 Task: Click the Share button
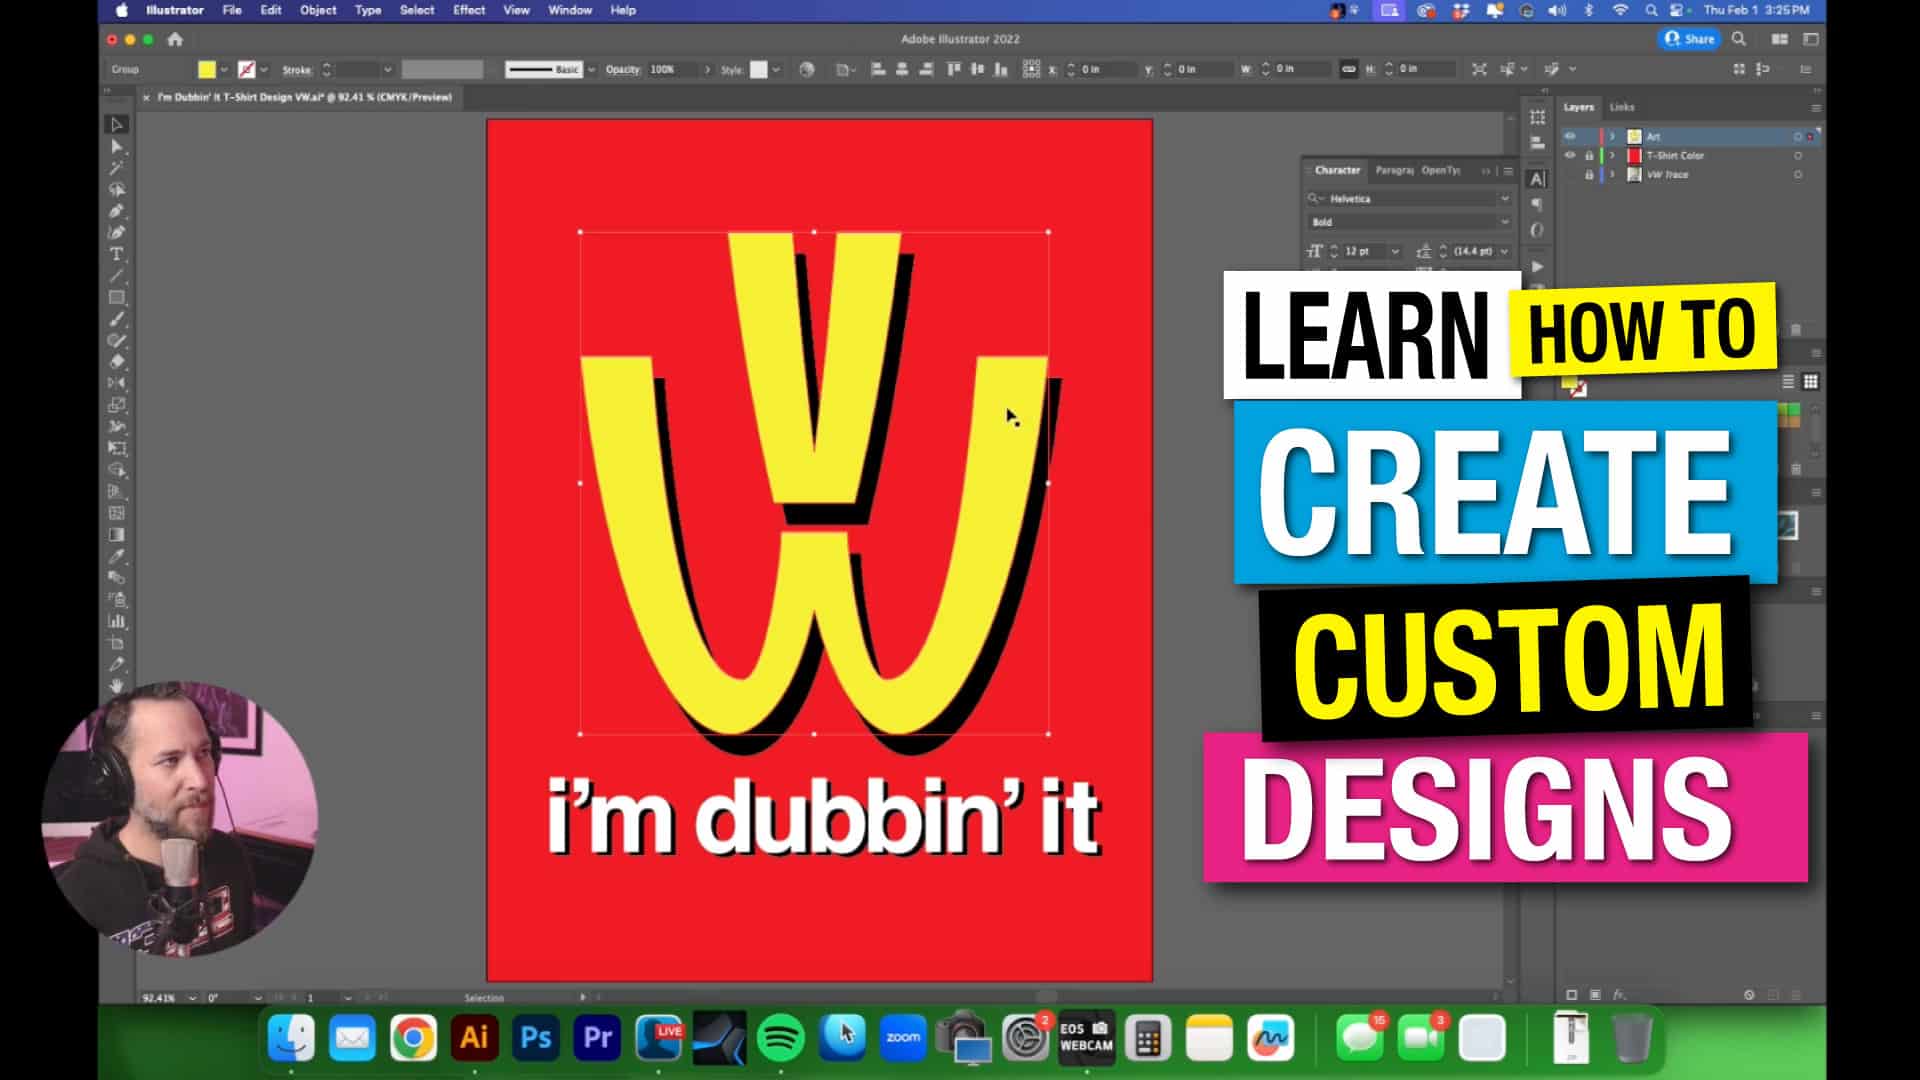[1689, 39]
